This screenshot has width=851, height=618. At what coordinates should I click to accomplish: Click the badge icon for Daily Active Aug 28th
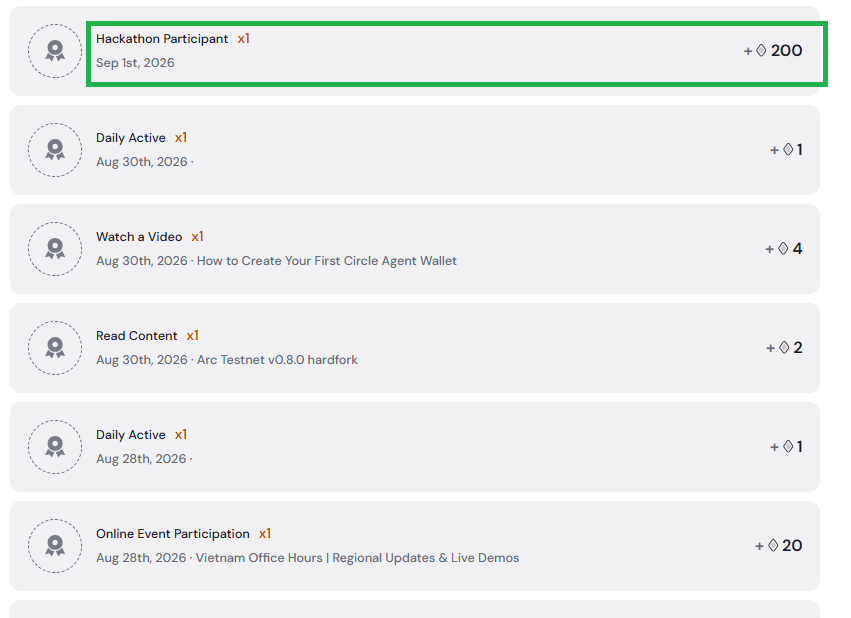click(55, 447)
